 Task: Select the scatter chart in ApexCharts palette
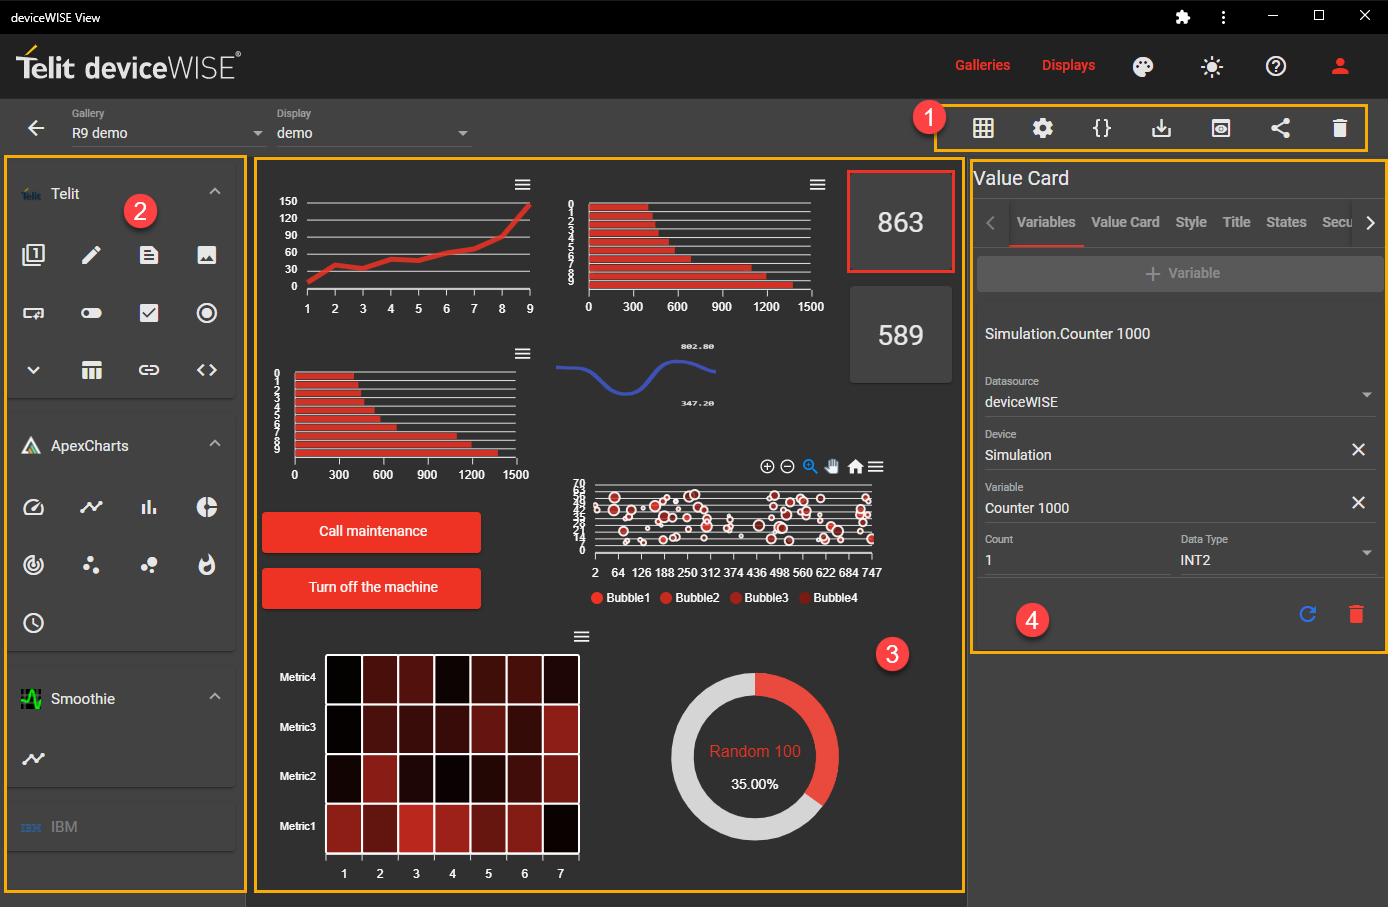pyautogui.click(x=91, y=565)
